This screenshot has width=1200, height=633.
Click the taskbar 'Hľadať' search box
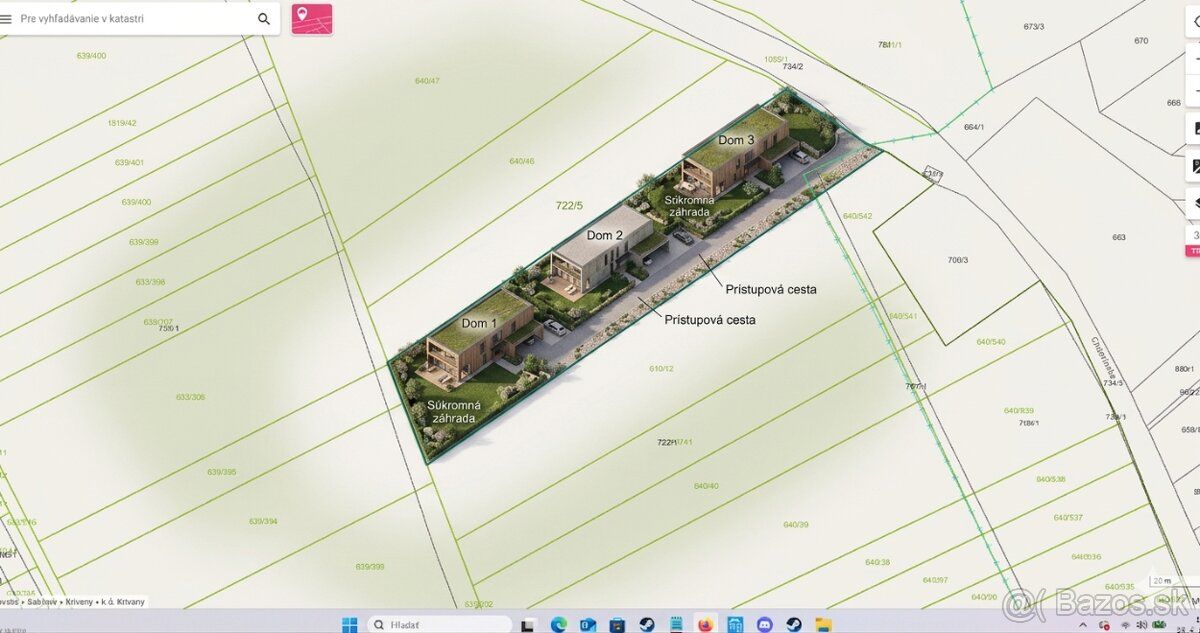coord(440,625)
